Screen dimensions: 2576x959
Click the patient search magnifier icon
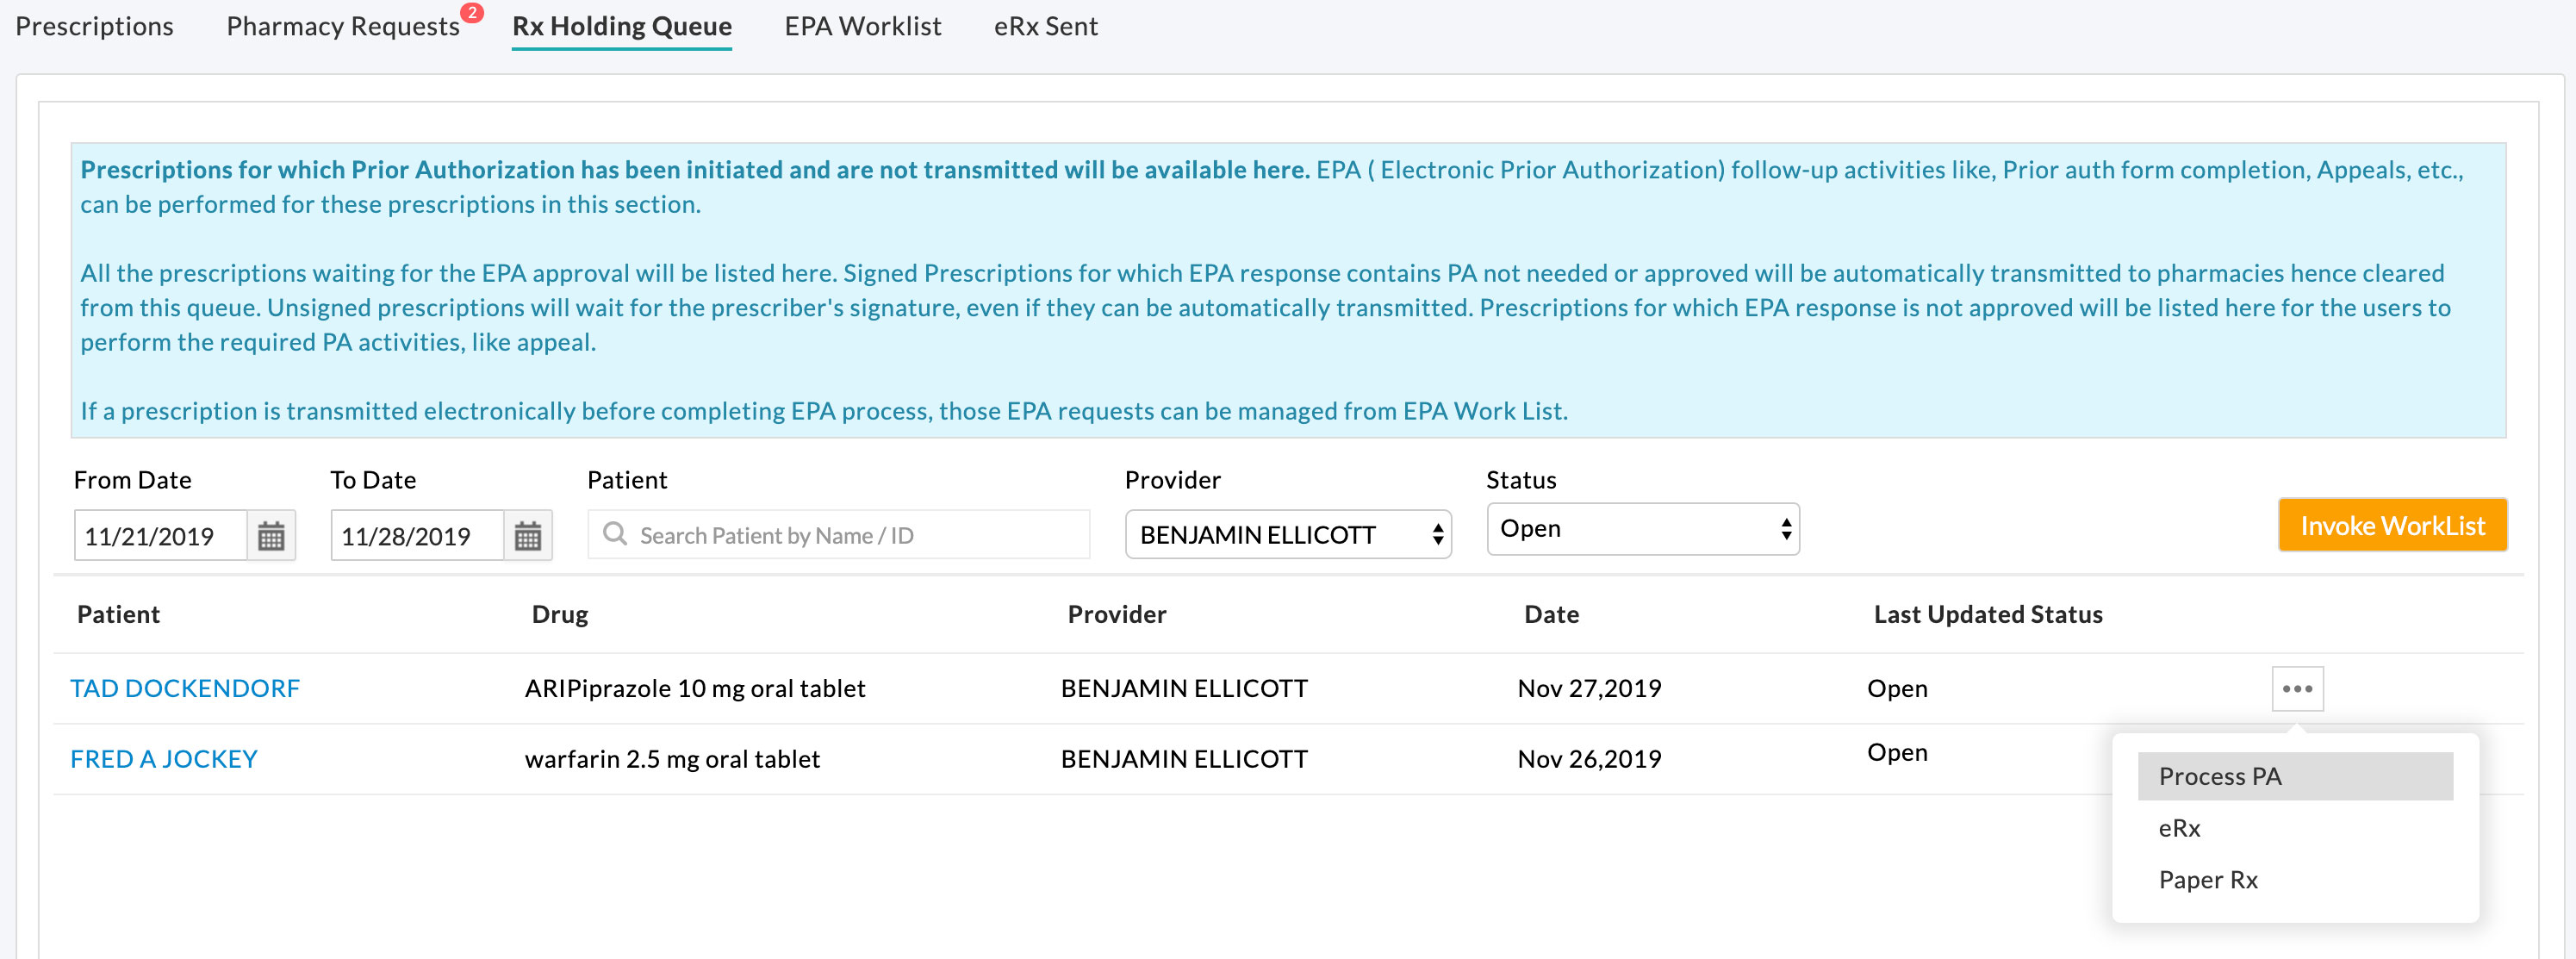click(x=615, y=534)
